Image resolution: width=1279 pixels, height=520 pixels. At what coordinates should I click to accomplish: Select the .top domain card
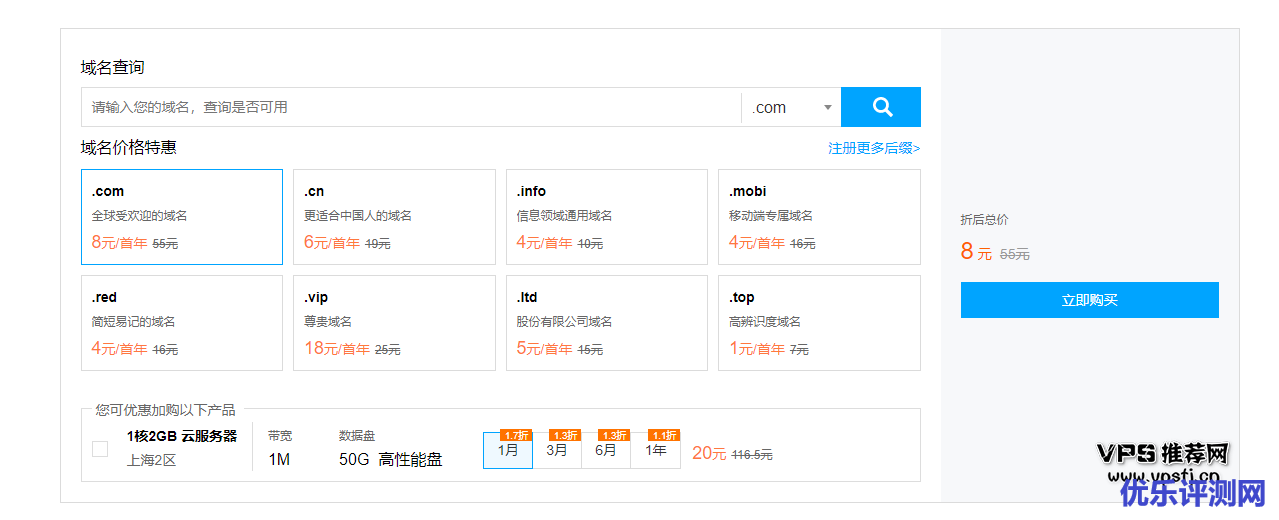point(818,323)
